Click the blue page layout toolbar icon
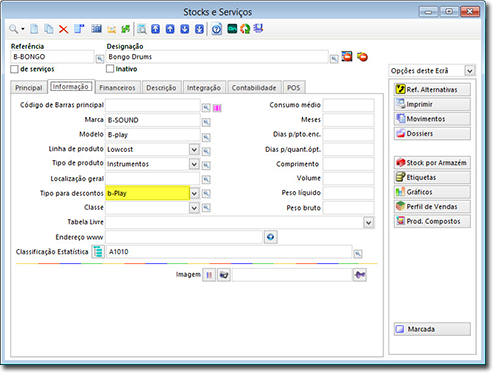 79,29
